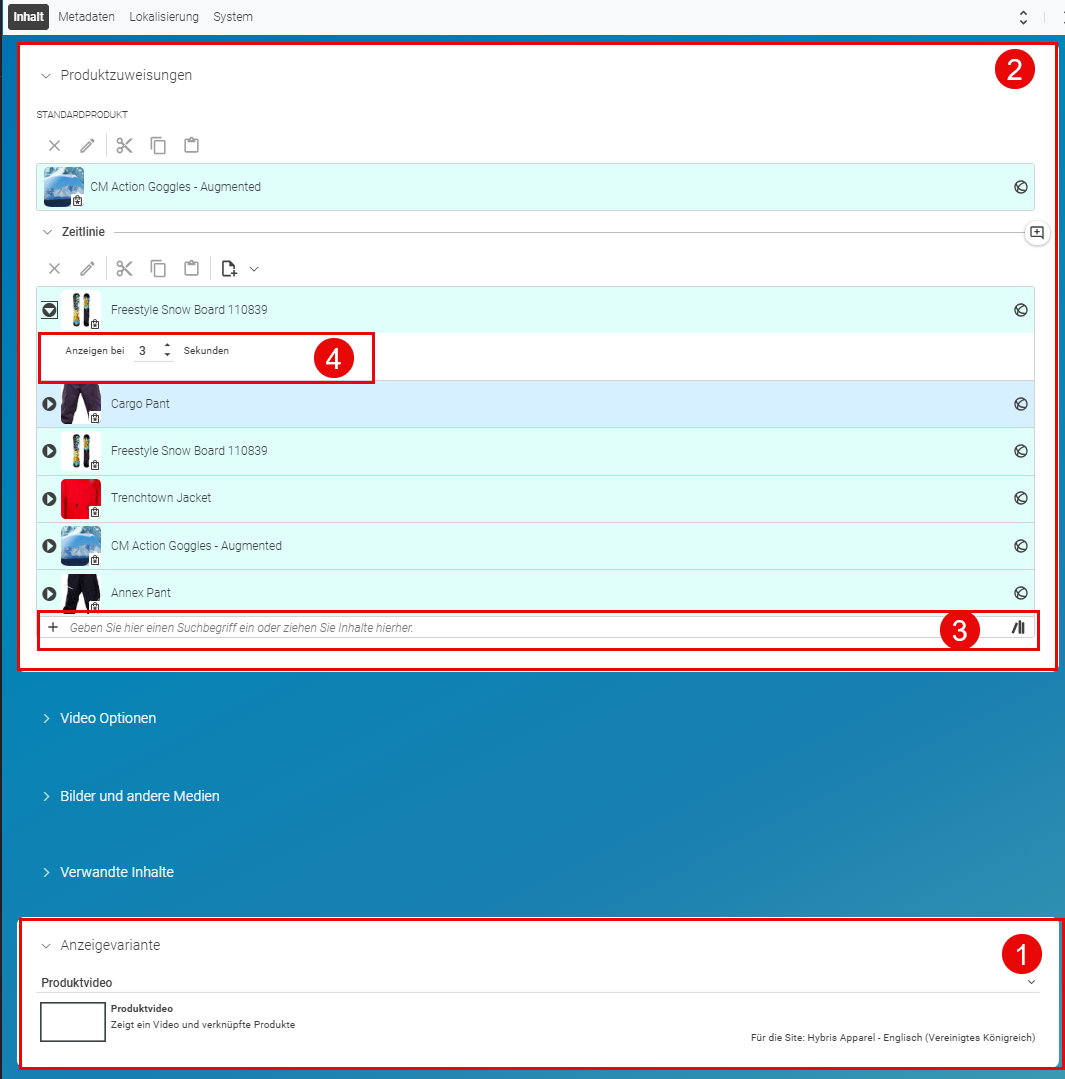Collapse the Produktzuweisungen section
Screen dimensions: 1065x1079
coord(46,76)
